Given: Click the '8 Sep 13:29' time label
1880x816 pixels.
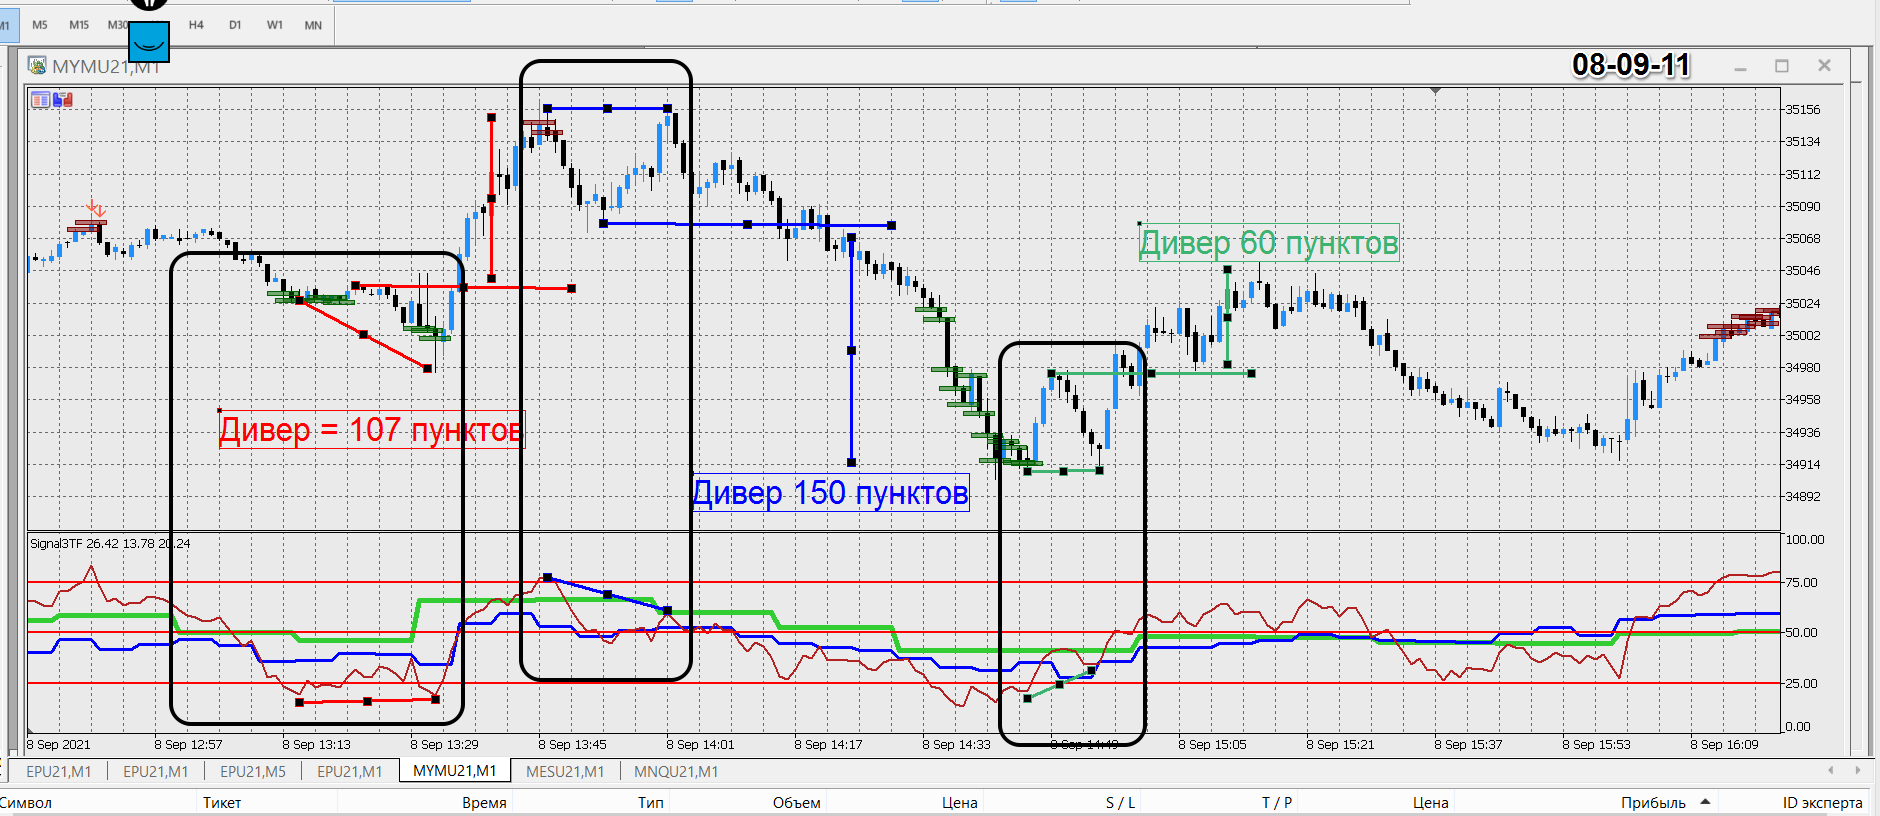Looking at the screenshot, I should [444, 744].
